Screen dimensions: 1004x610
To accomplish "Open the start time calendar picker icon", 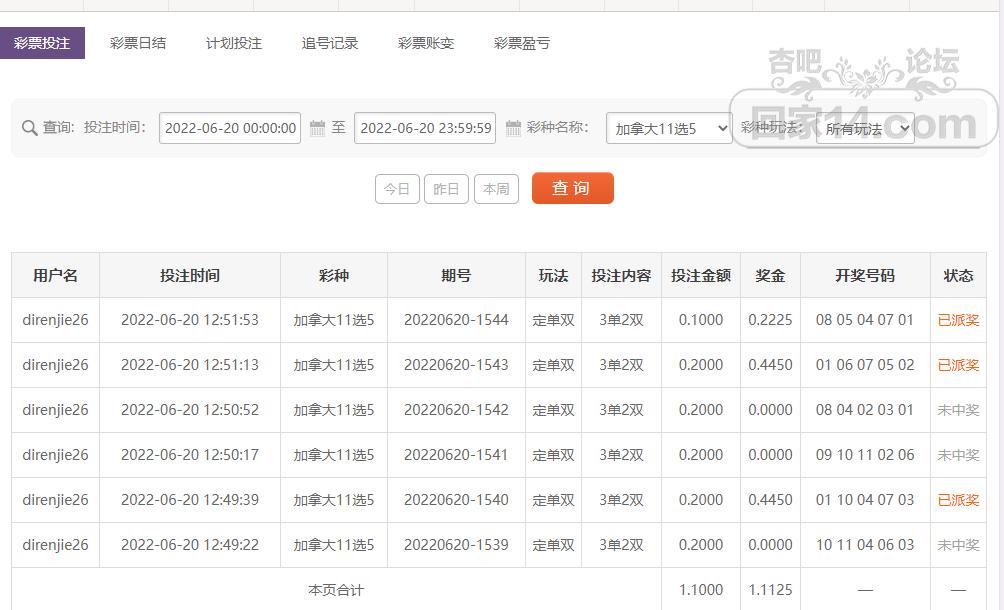I will pyautogui.click(x=317, y=128).
